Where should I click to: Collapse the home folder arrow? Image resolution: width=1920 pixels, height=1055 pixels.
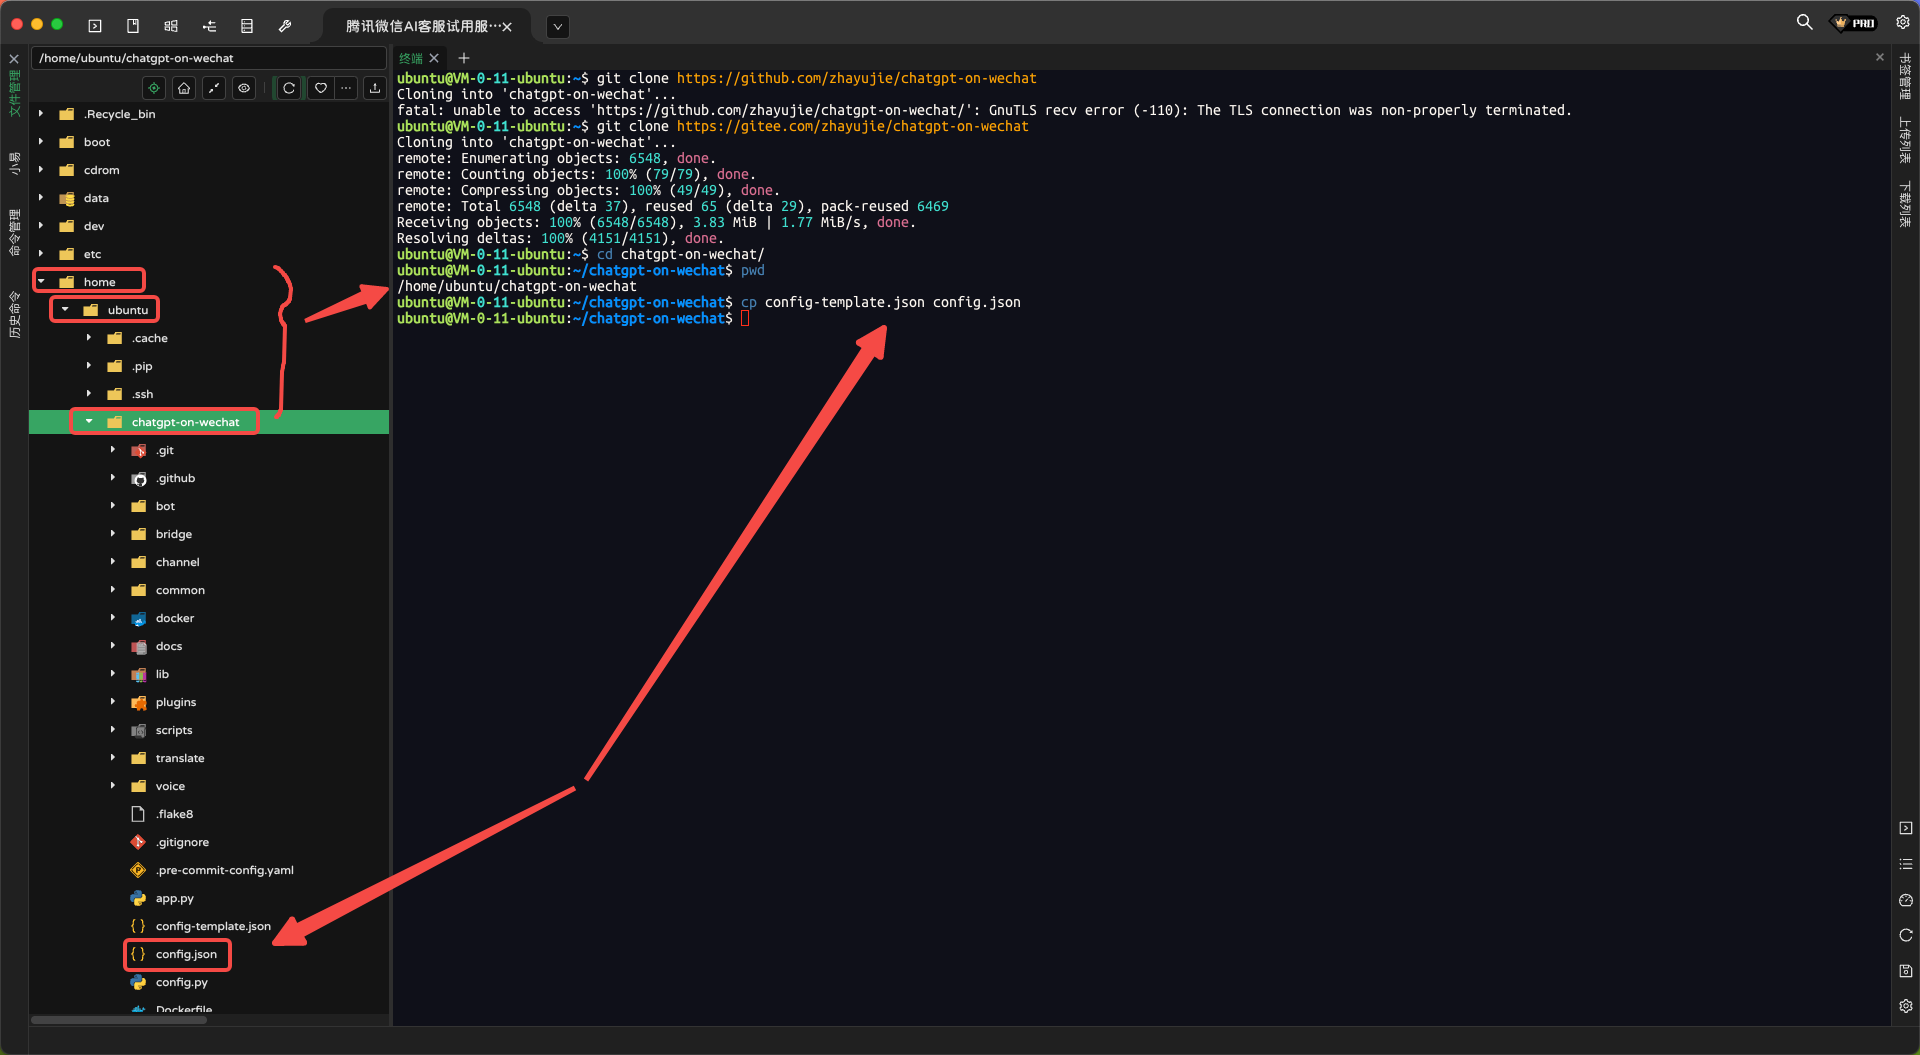click(41, 282)
